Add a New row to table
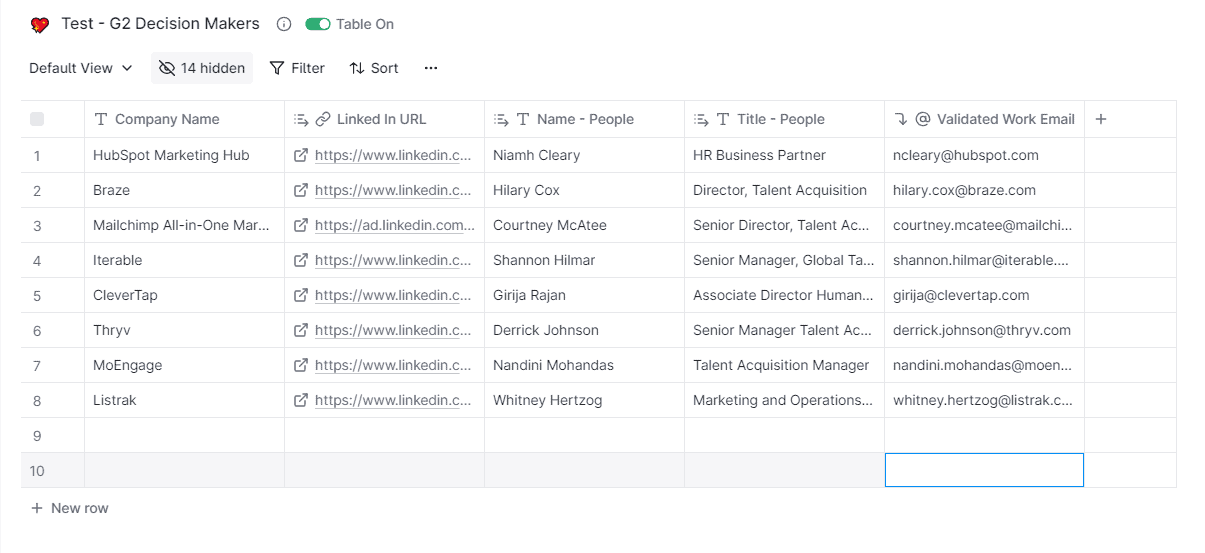Viewport: 1205px width, 553px height. point(70,508)
